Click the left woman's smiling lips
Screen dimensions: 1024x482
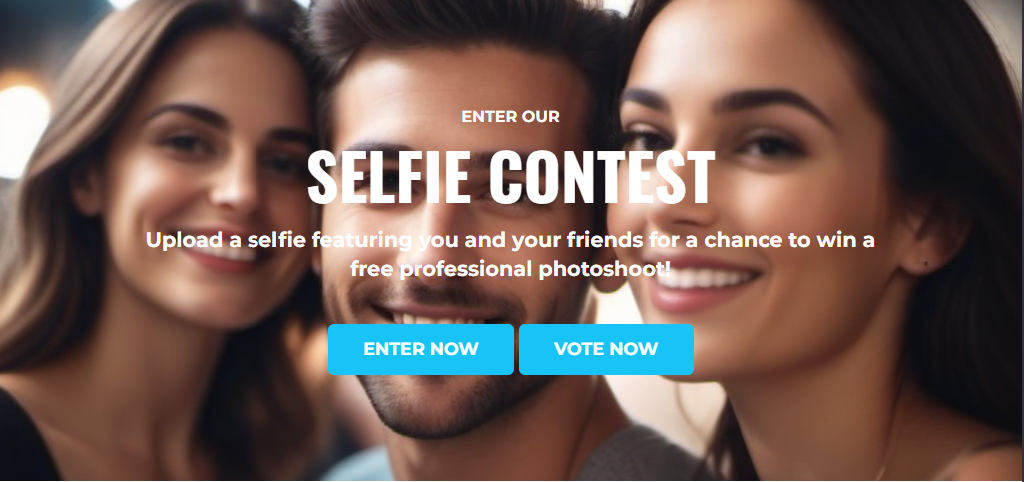pyautogui.click(x=229, y=257)
